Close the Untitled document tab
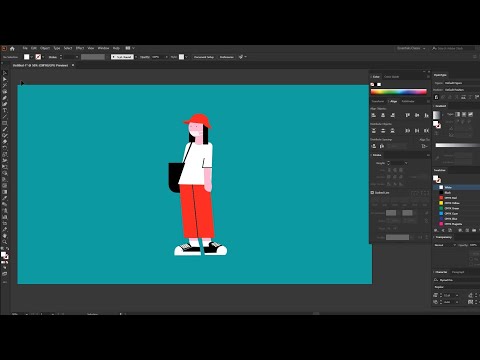This screenshot has width=480, height=360. [x=73, y=65]
